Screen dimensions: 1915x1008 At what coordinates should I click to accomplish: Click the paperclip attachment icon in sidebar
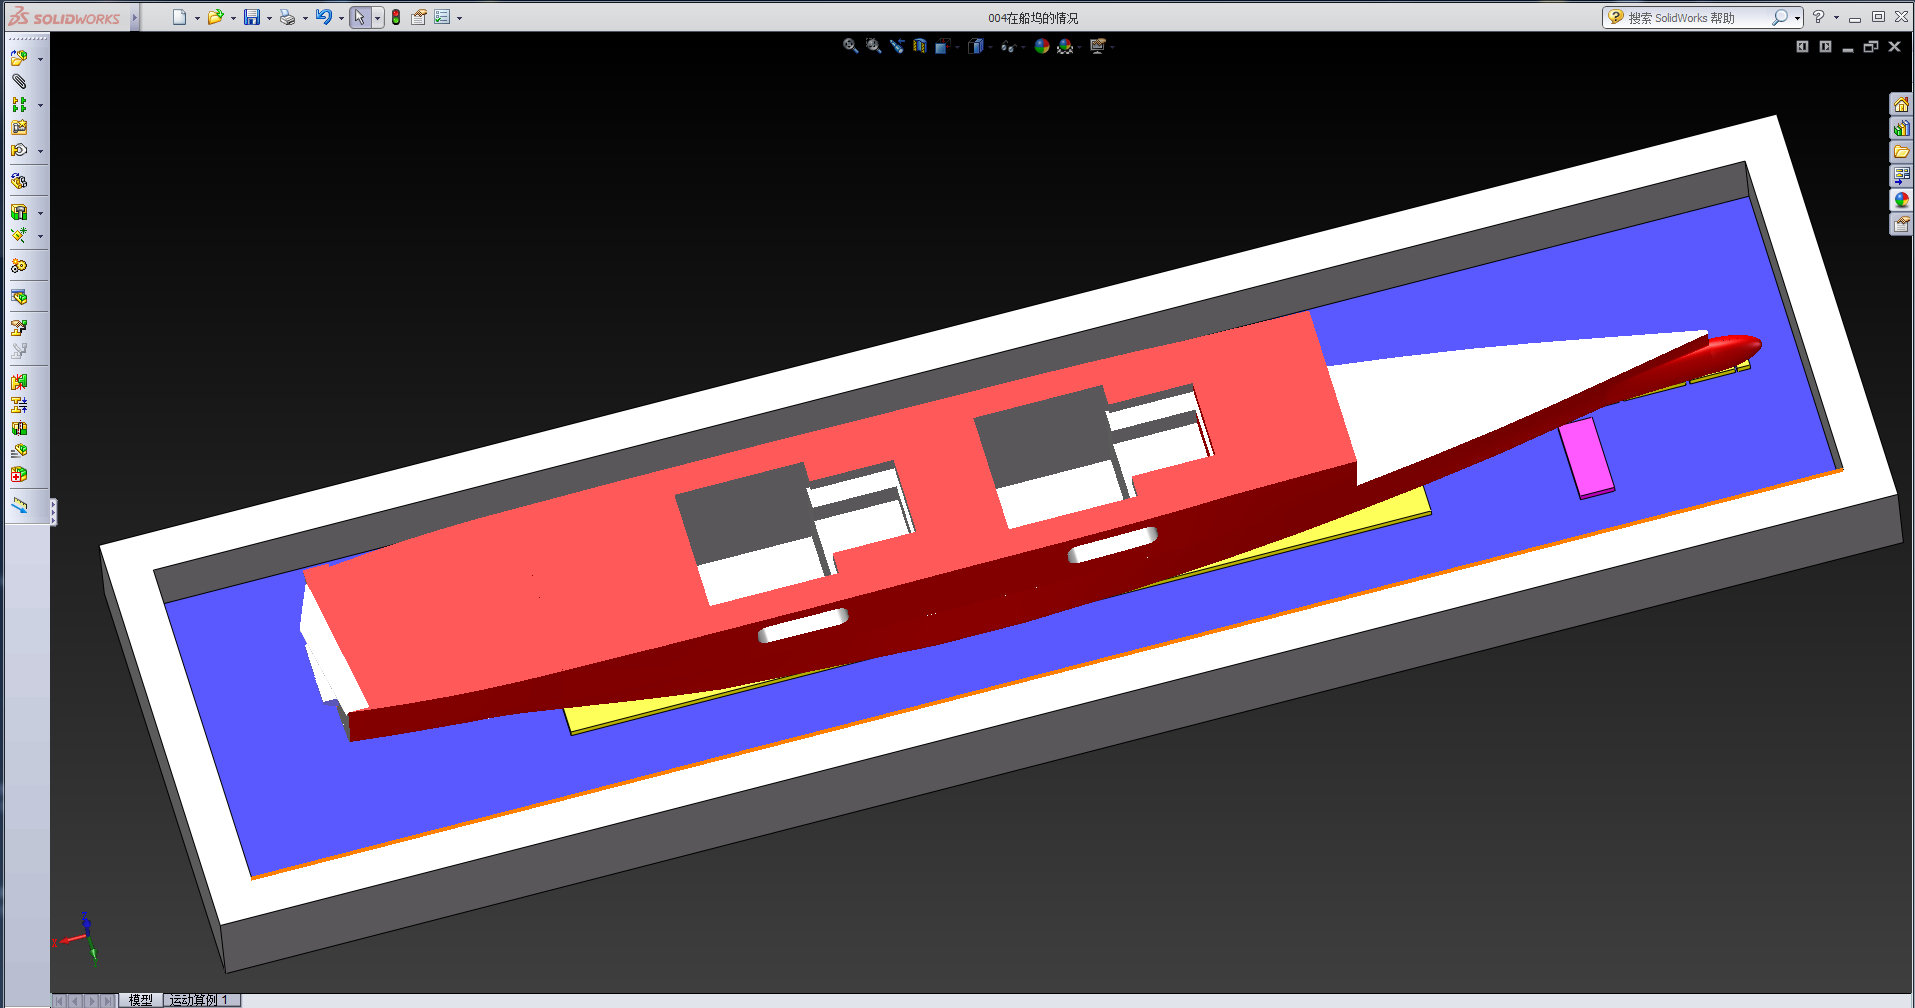pos(19,81)
